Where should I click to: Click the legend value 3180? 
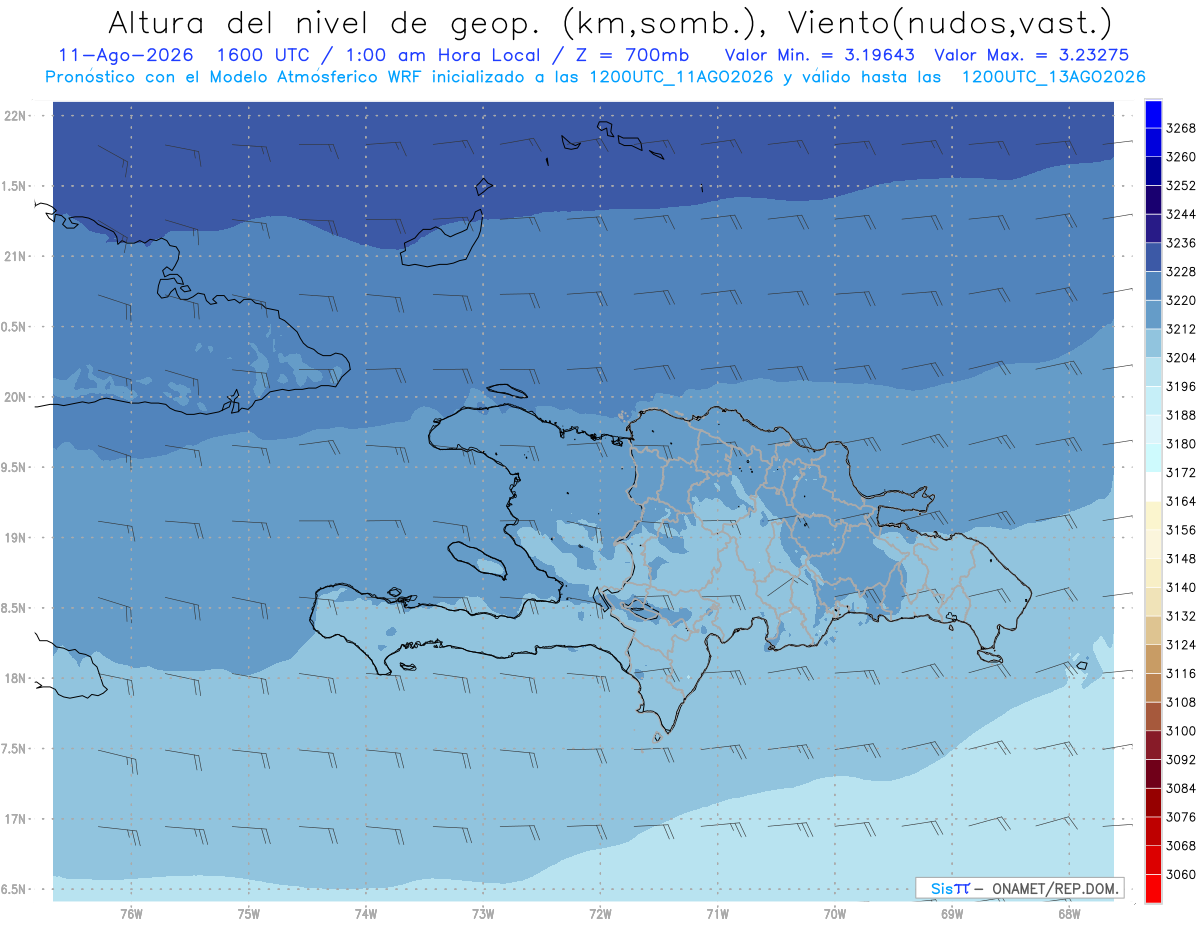click(x=1180, y=444)
